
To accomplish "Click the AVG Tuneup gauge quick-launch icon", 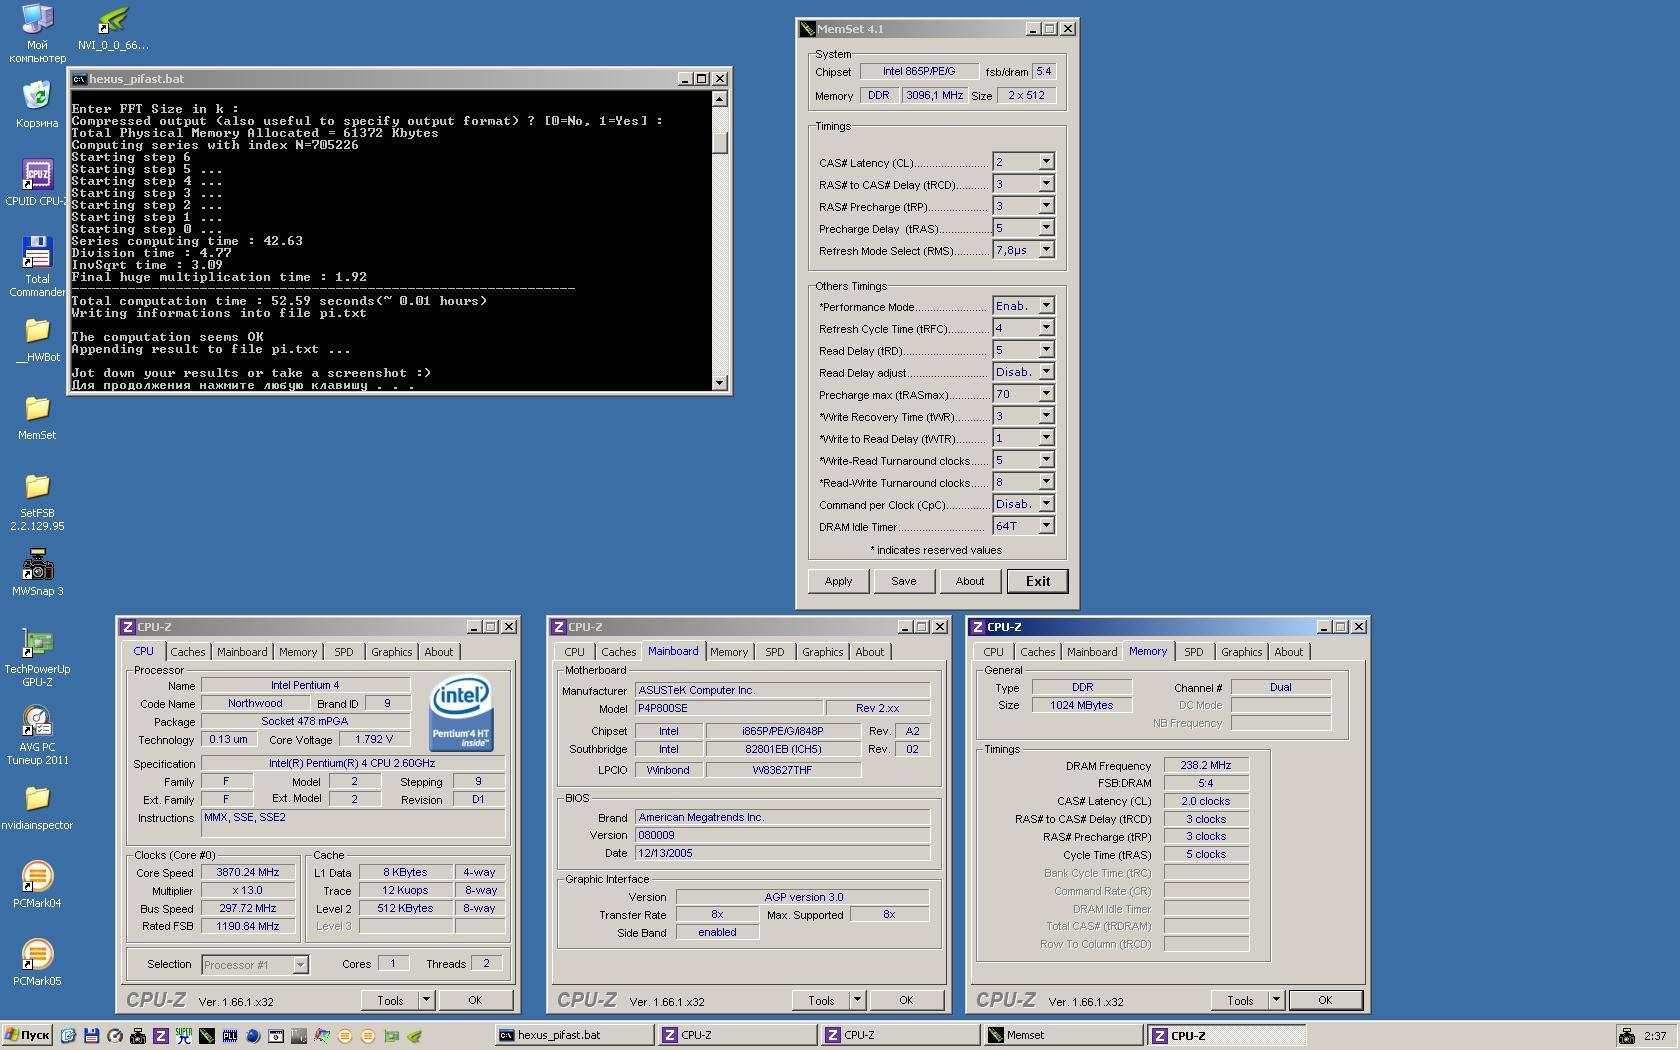I will click(x=115, y=1036).
